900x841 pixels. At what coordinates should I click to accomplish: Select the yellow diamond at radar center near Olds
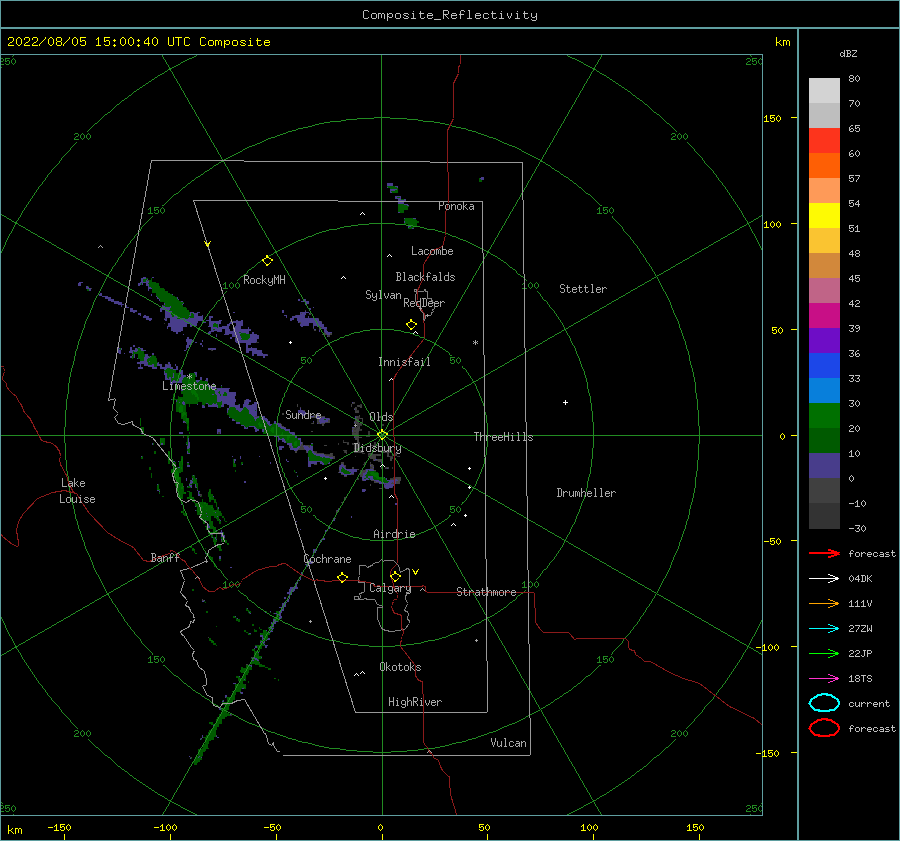pyautogui.click(x=382, y=435)
